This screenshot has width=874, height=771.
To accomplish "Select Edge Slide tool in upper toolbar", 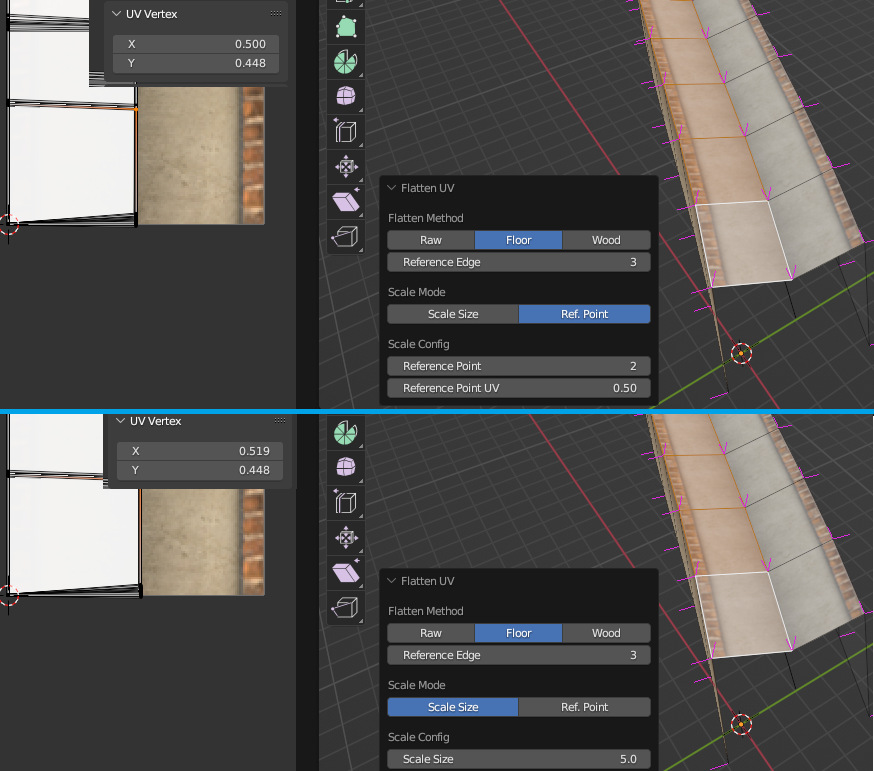I will 346,132.
